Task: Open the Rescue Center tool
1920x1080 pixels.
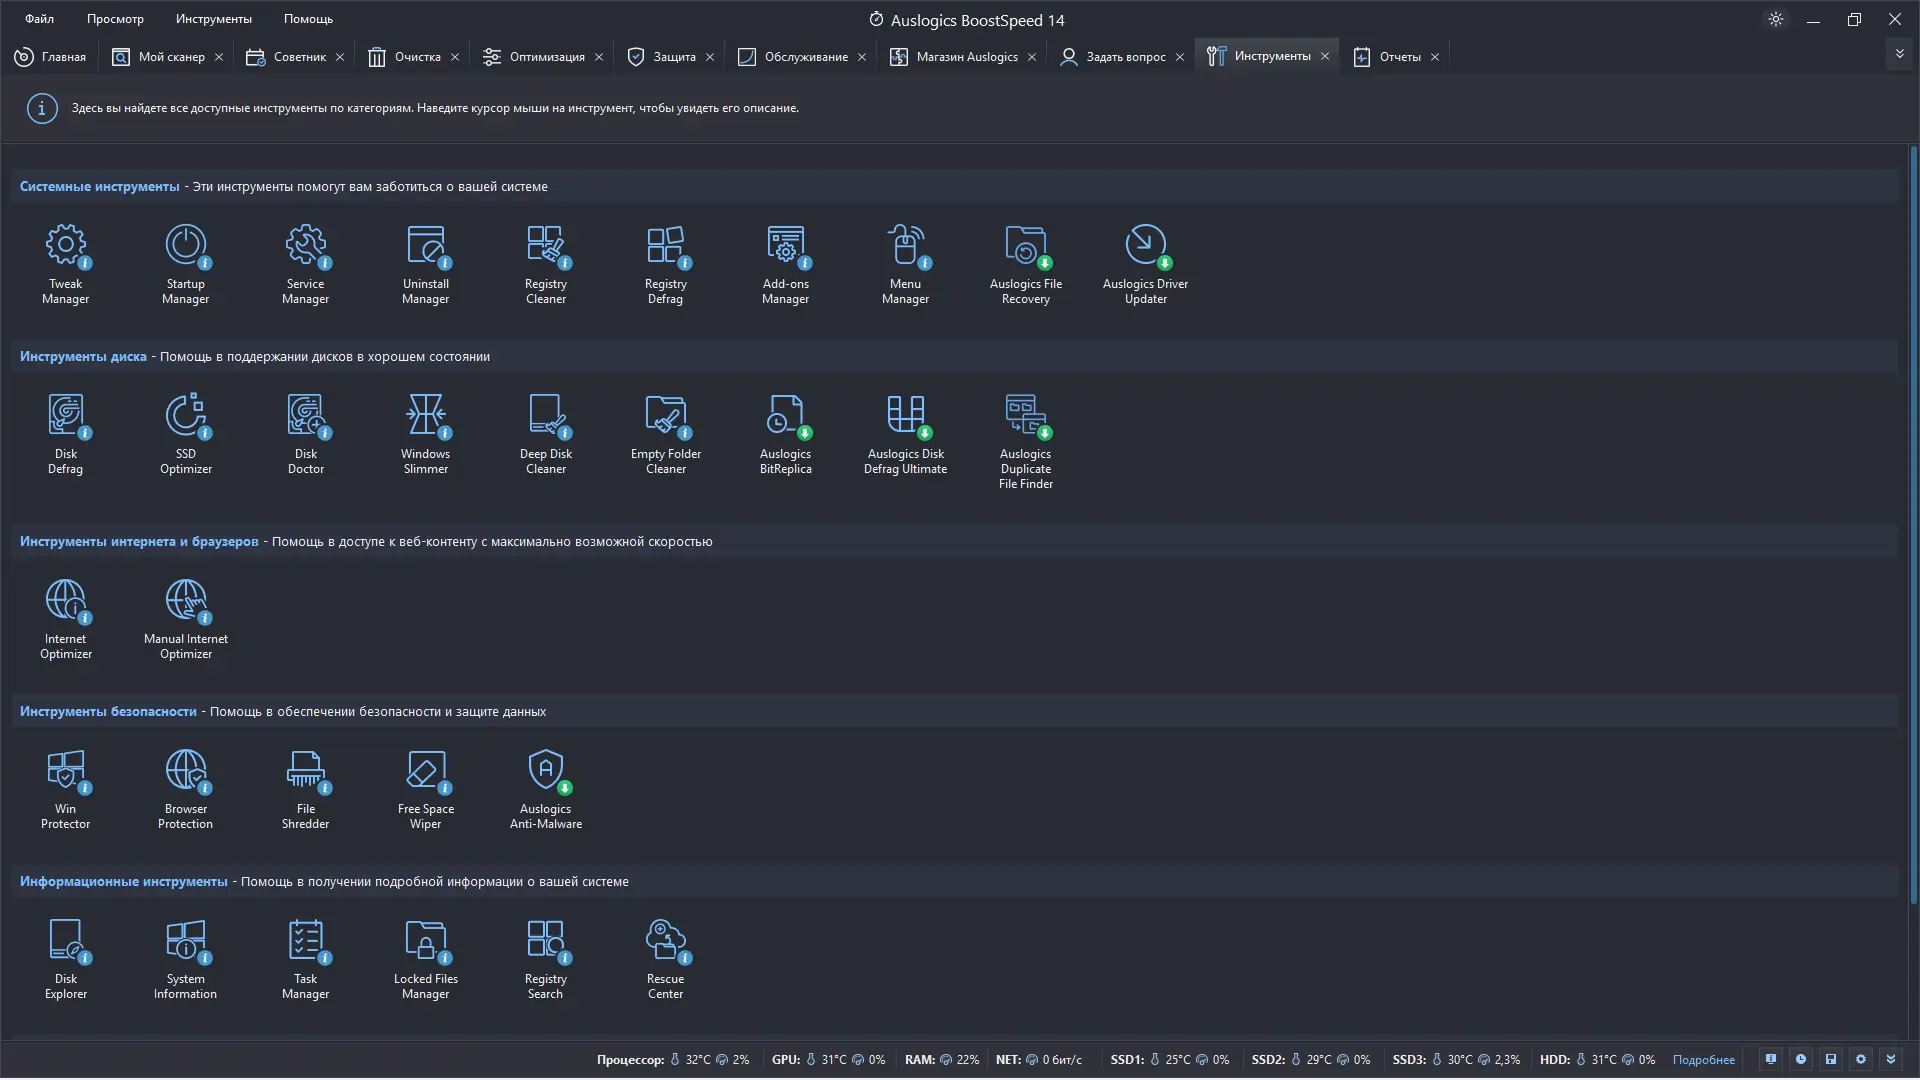Action: point(666,958)
